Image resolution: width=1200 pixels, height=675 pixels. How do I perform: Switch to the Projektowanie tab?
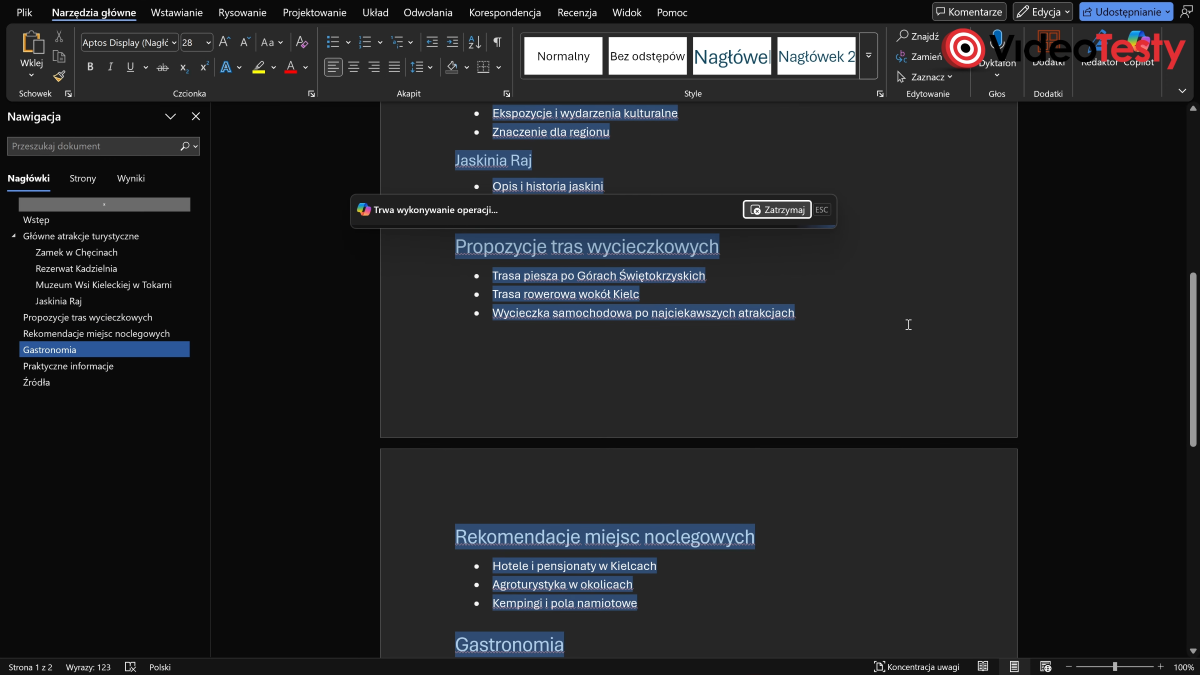point(314,13)
